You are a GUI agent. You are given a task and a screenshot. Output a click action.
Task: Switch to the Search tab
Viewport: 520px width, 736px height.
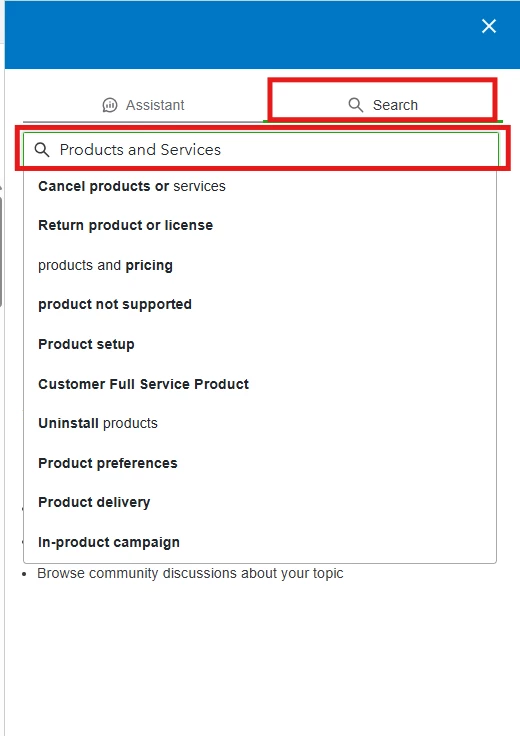coord(383,105)
